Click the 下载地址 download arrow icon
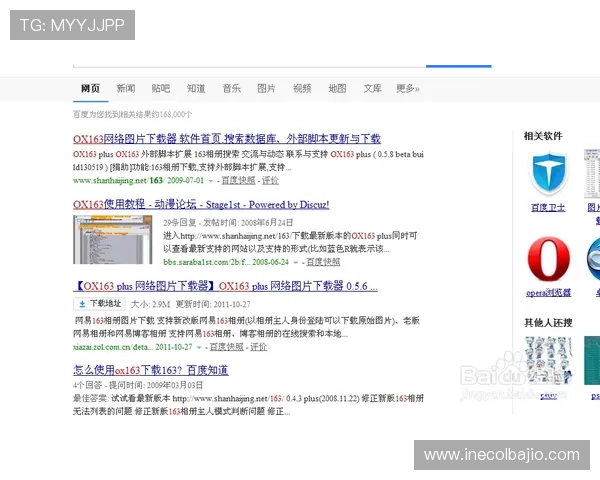This screenshot has height=480, width=600. (x=82, y=304)
